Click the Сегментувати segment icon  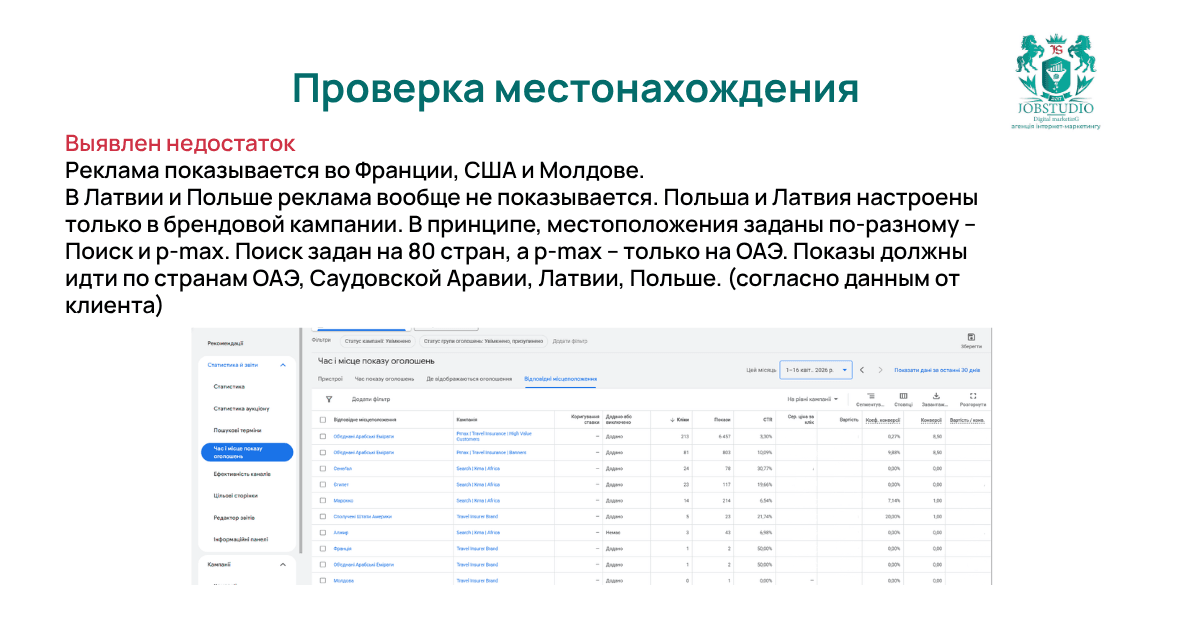870,396
